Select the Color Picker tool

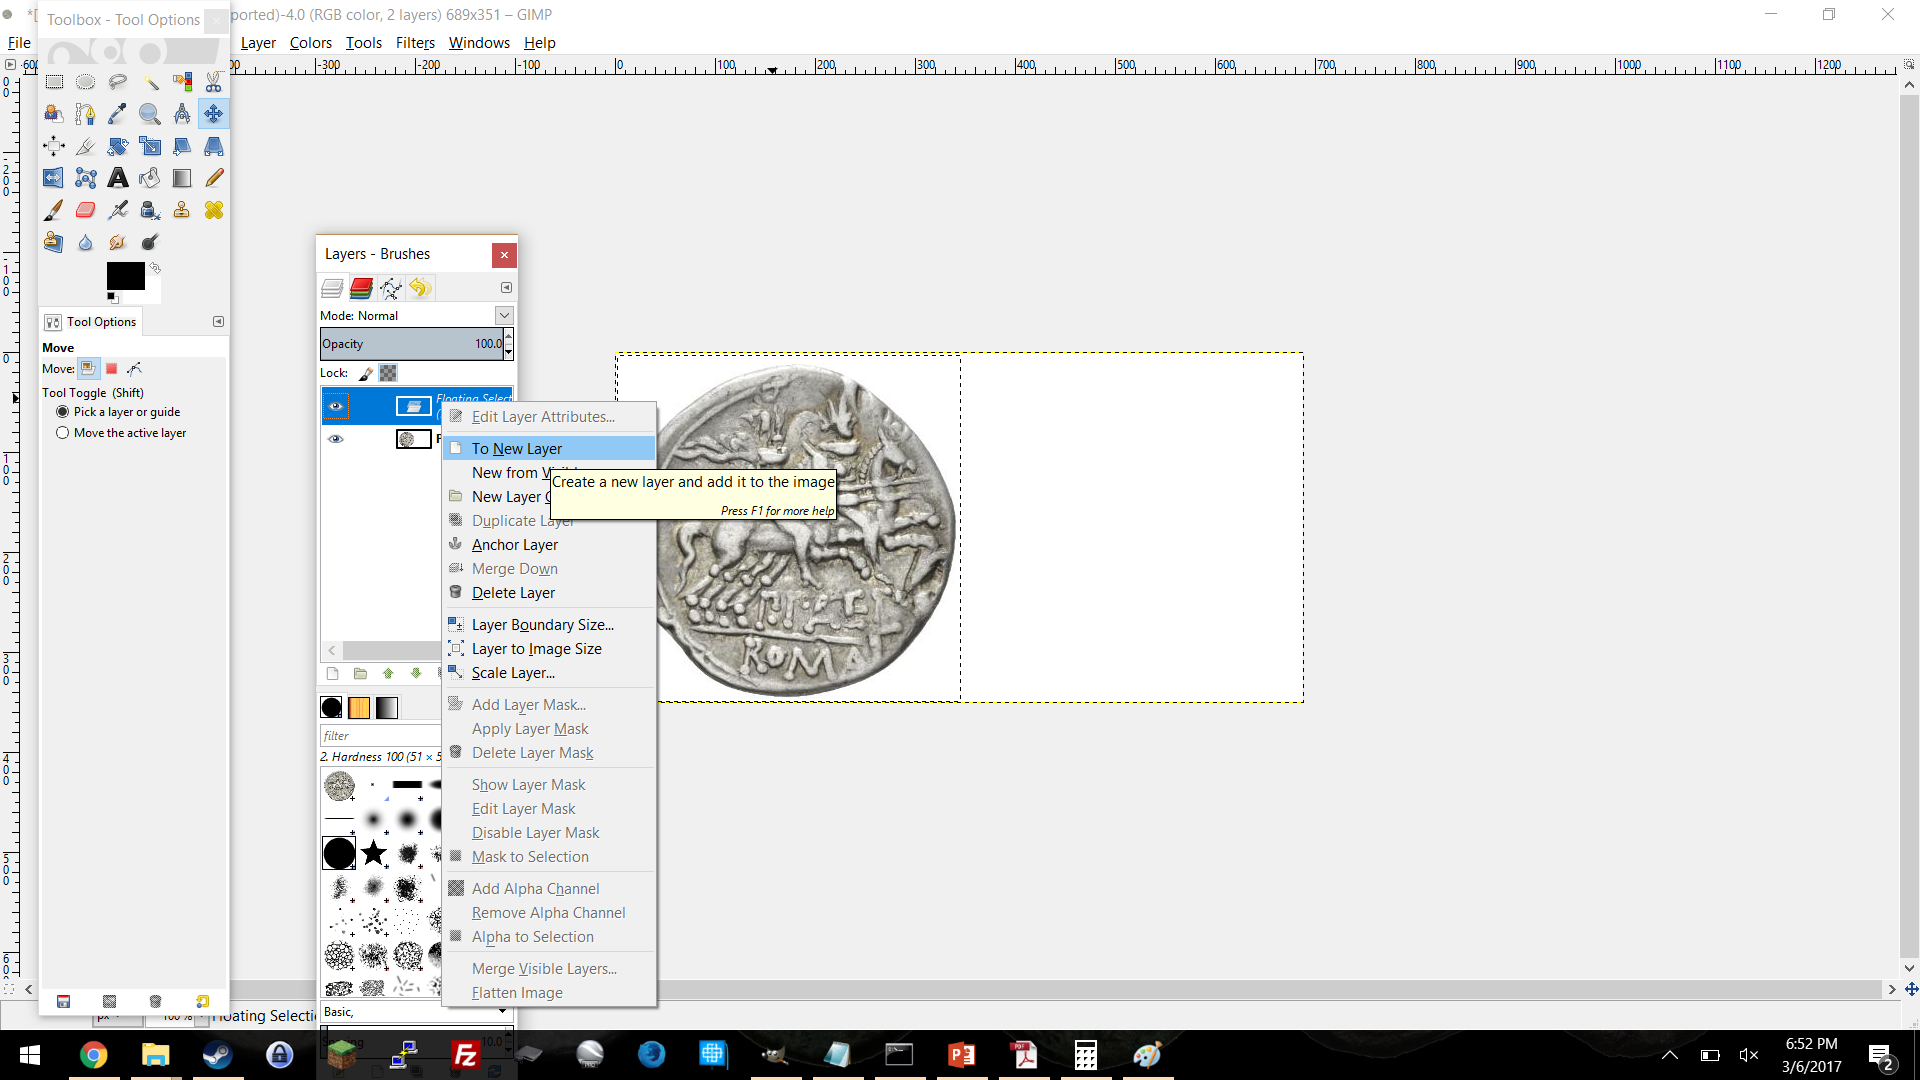tap(118, 114)
